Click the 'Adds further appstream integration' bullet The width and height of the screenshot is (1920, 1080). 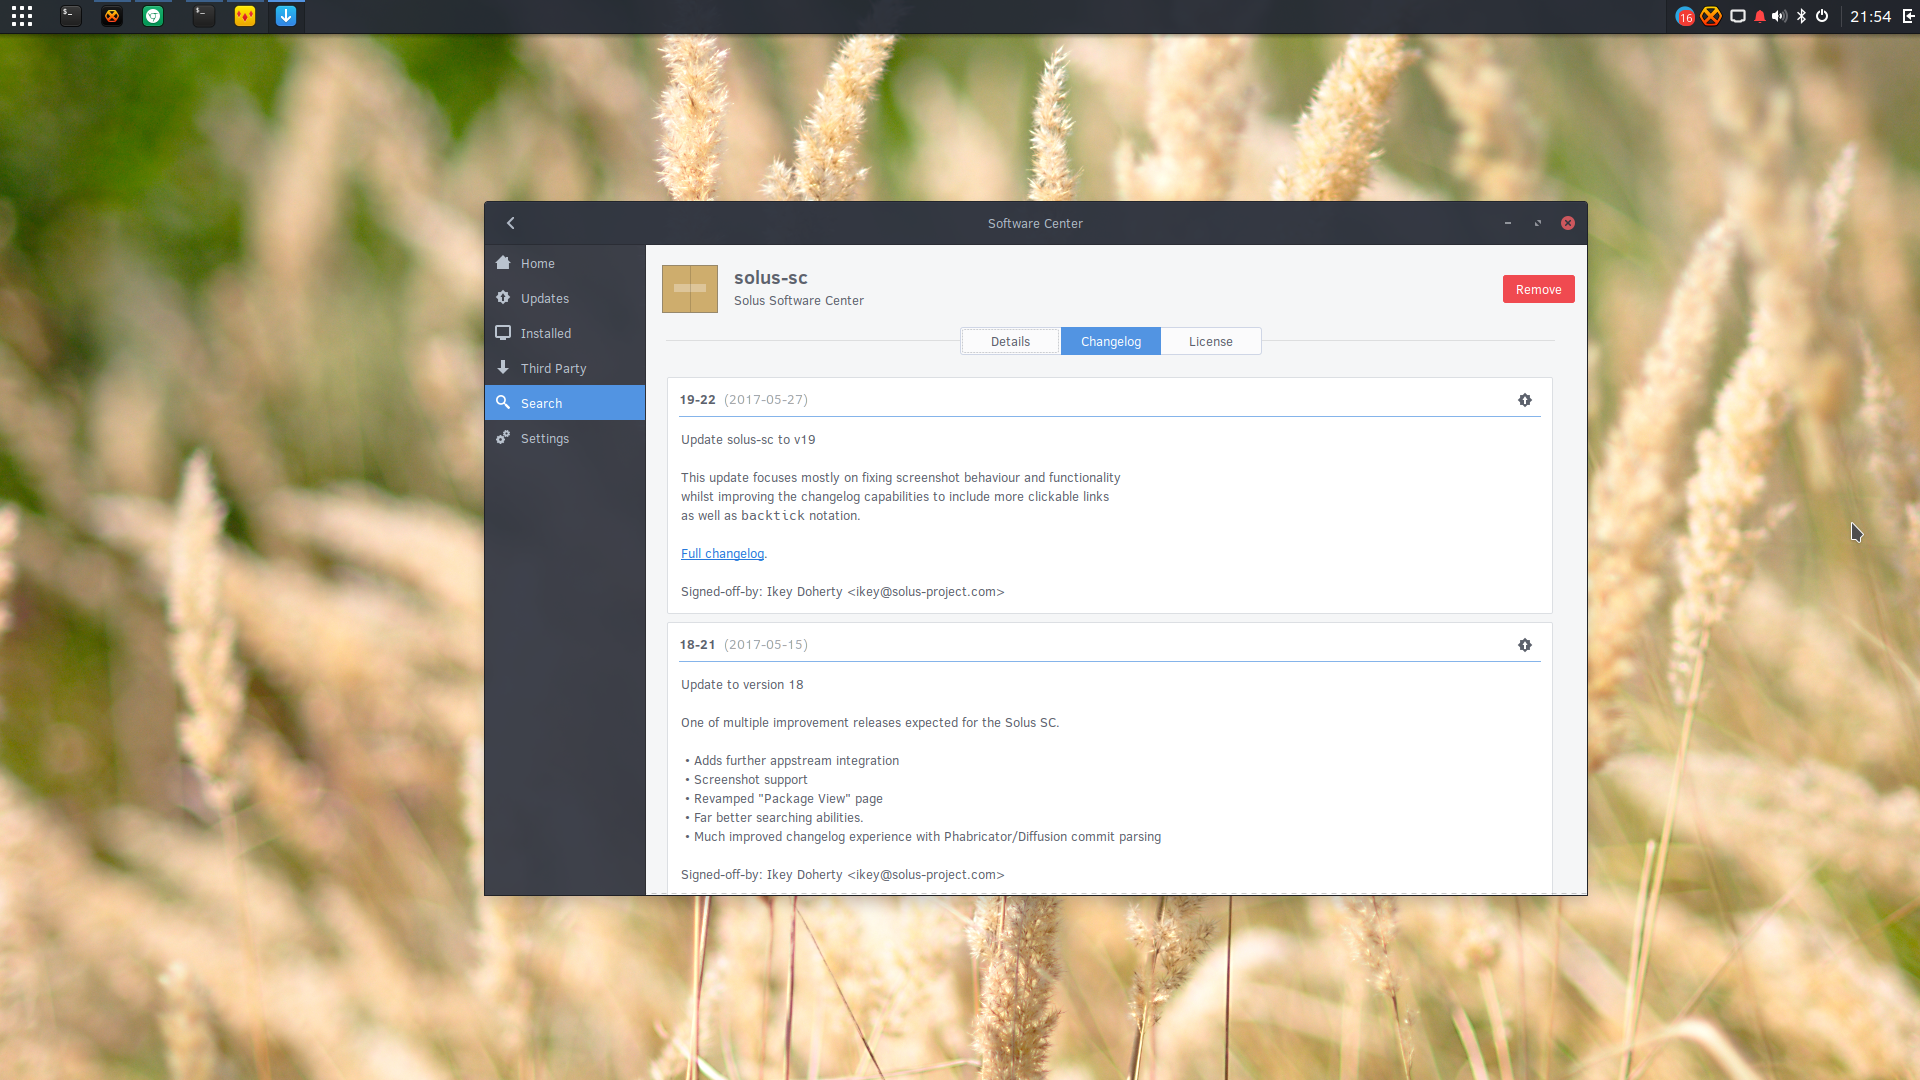[x=796, y=761]
